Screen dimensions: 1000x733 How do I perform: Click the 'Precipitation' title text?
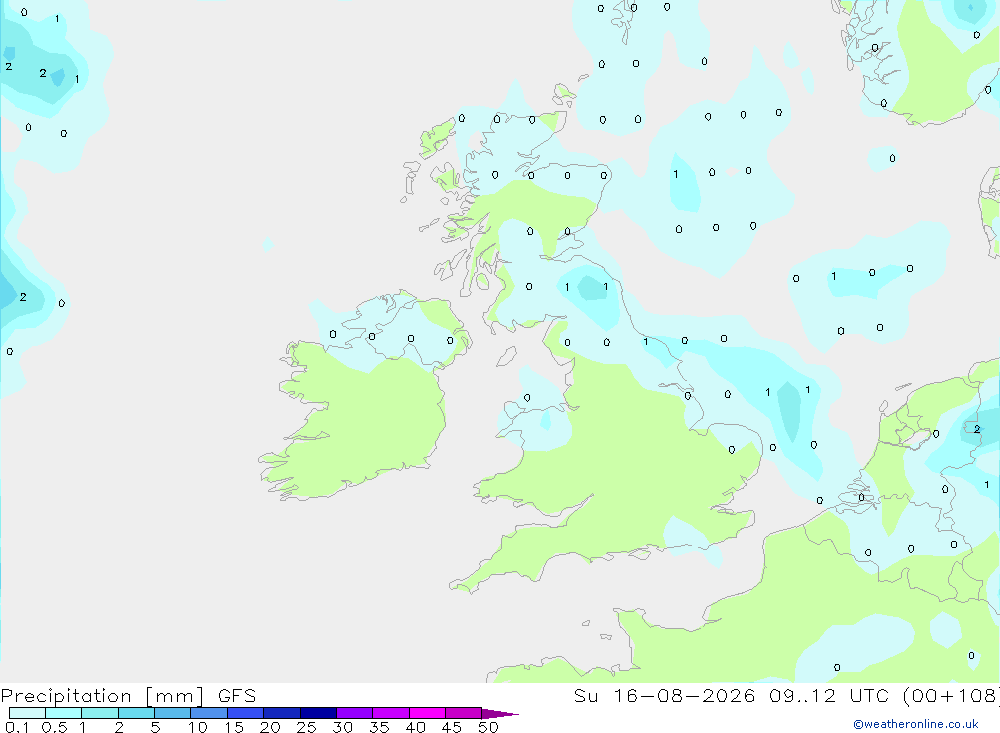66,695
